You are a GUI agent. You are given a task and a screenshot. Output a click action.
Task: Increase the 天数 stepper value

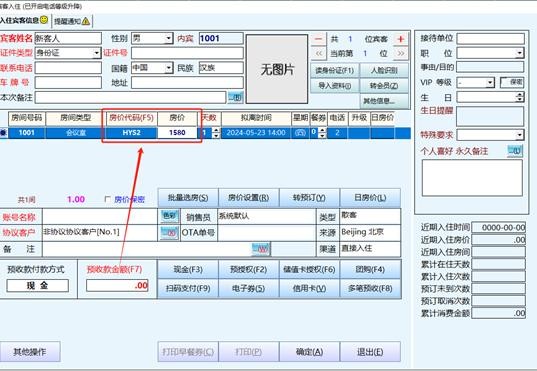pos(216,130)
